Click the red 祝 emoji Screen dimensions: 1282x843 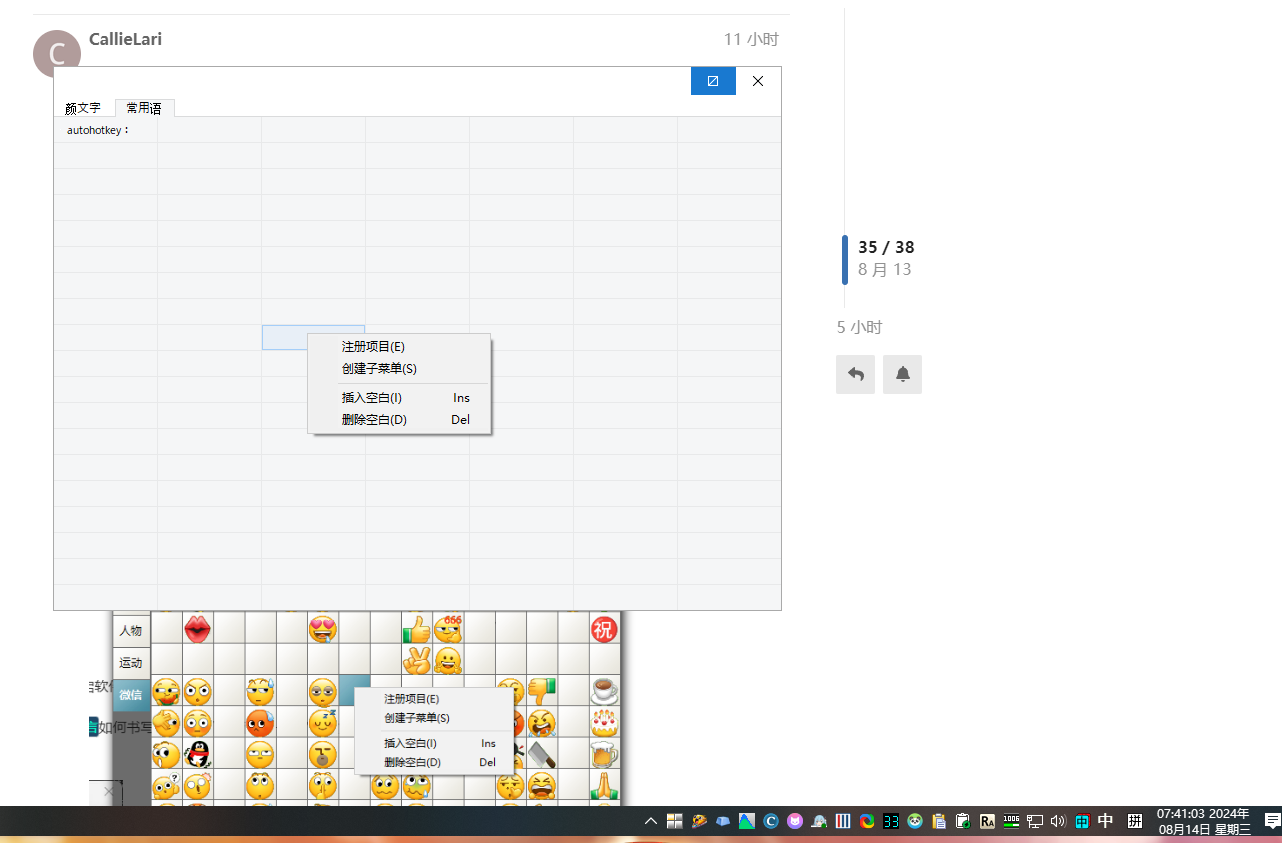(x=604, y=629)
